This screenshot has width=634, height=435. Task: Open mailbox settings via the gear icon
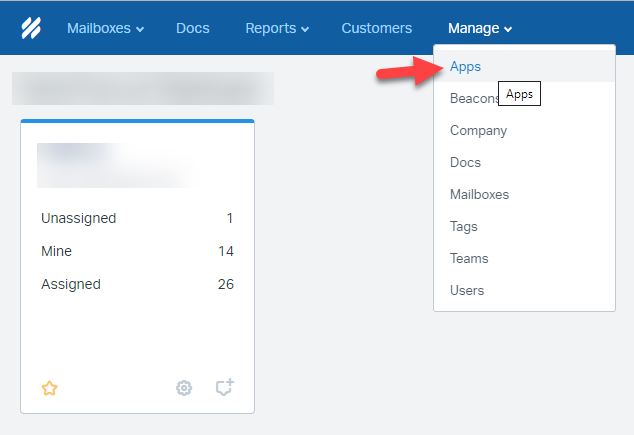point(184,388)
